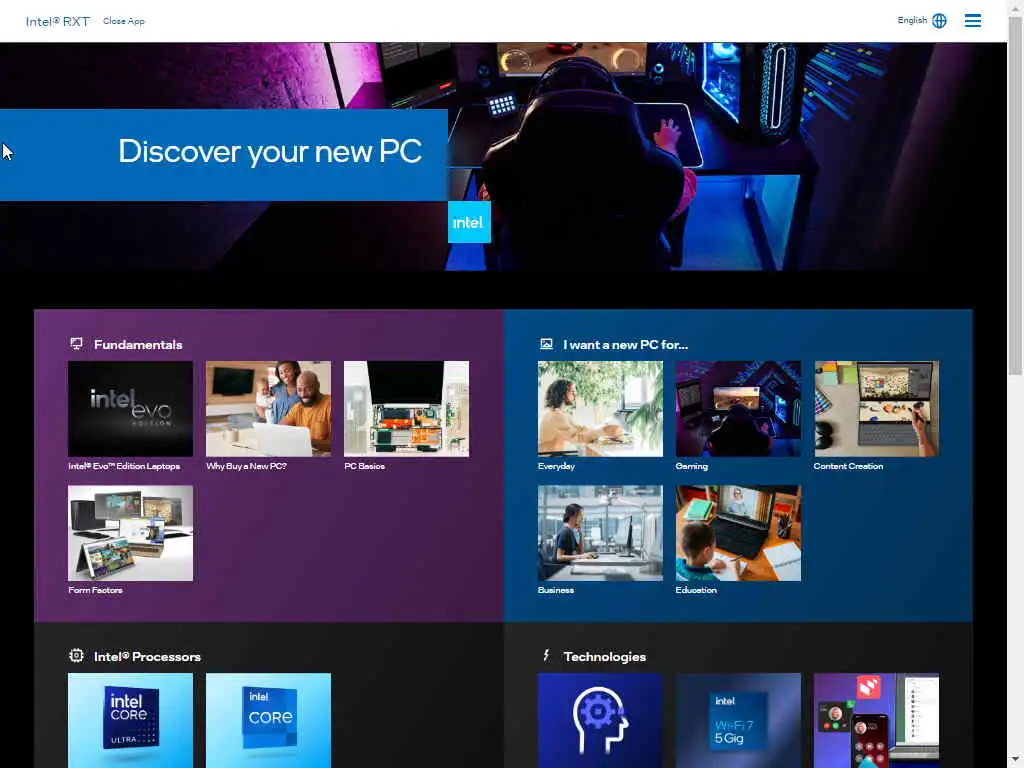Click the vertical scrollbar thumb
The height and width of the screenshot is (768, 1024).
click(x=1015, y=196)
